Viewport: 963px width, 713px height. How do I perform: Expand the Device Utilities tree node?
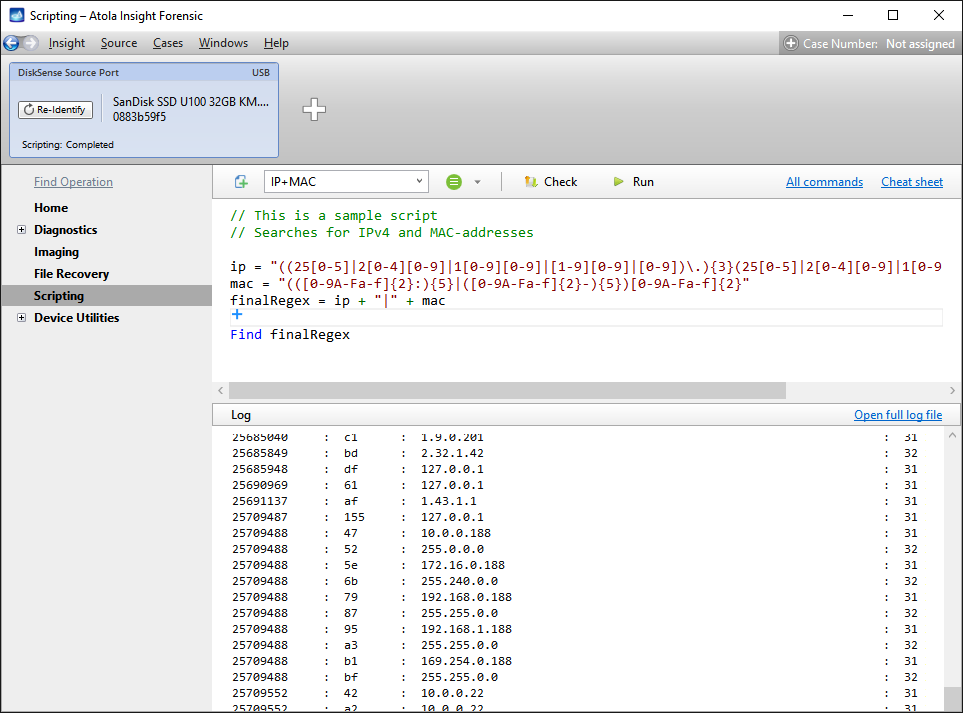tap(21, 318)
